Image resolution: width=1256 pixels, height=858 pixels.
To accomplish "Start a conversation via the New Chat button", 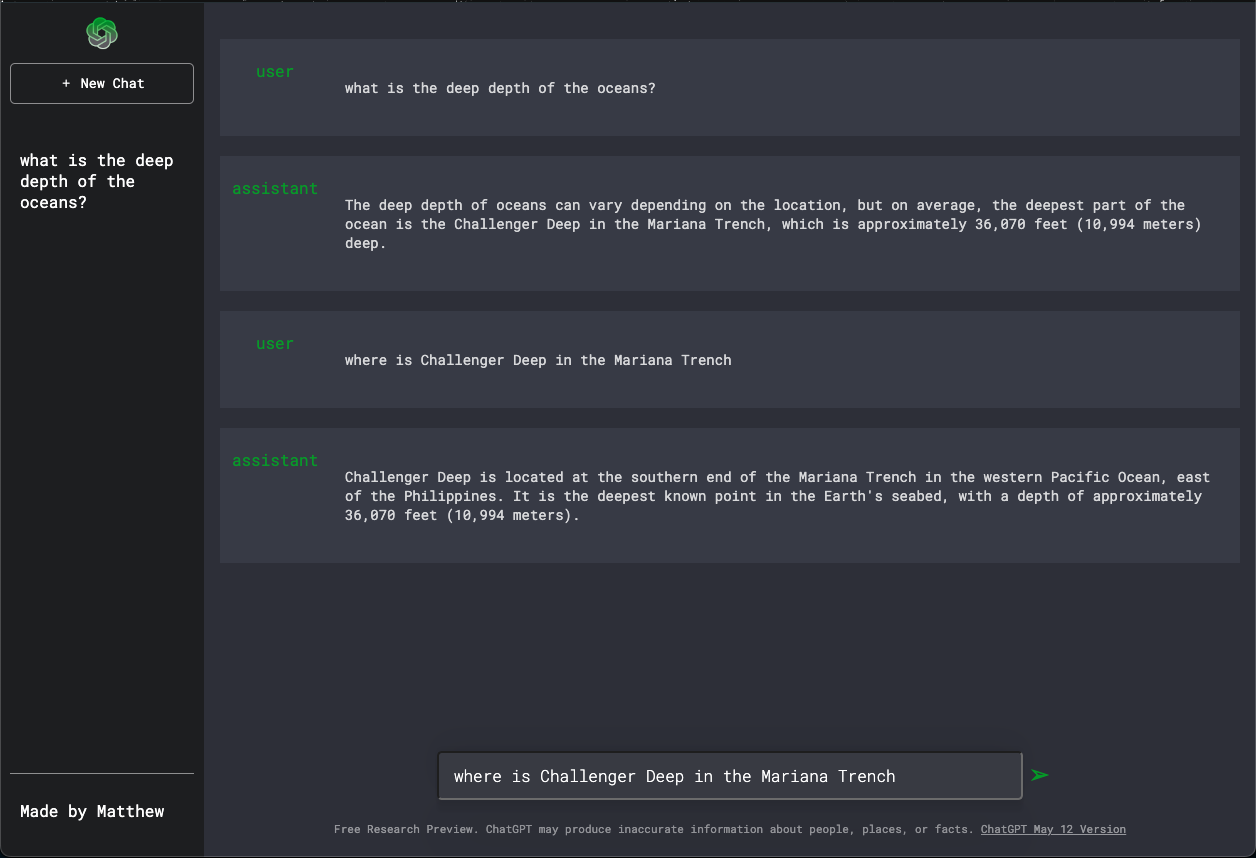I will click(x=101, y=83).
